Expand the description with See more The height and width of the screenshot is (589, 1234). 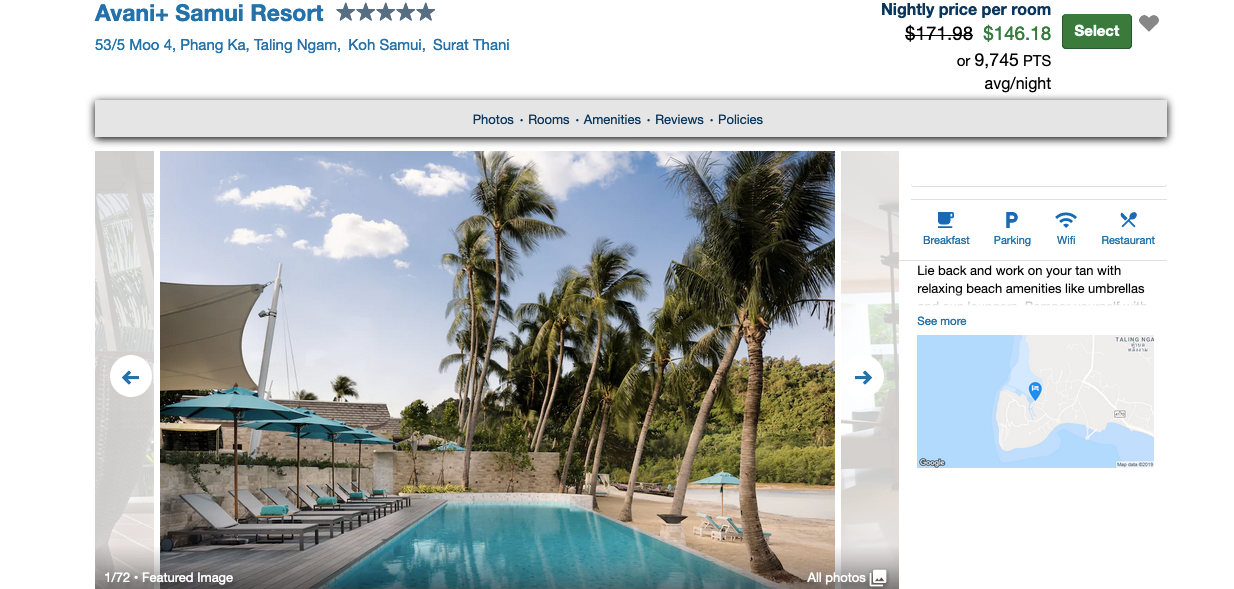[x=942, y=321]
